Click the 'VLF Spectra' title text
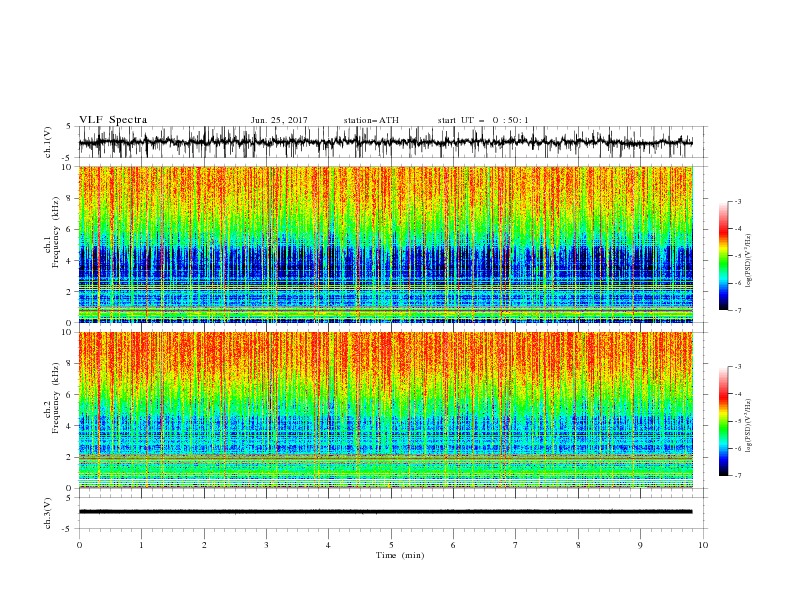 113,120
